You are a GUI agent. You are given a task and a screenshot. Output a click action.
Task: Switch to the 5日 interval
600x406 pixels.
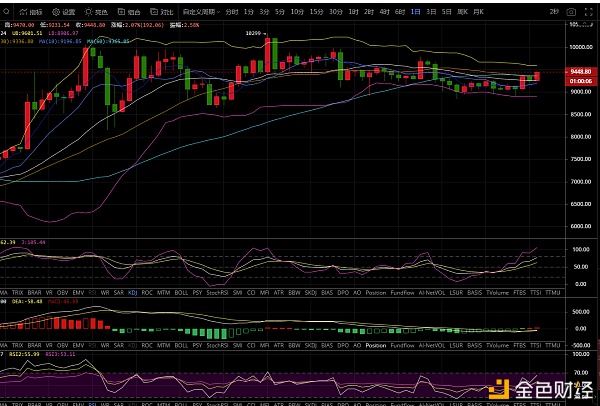[x=447, y=12]
